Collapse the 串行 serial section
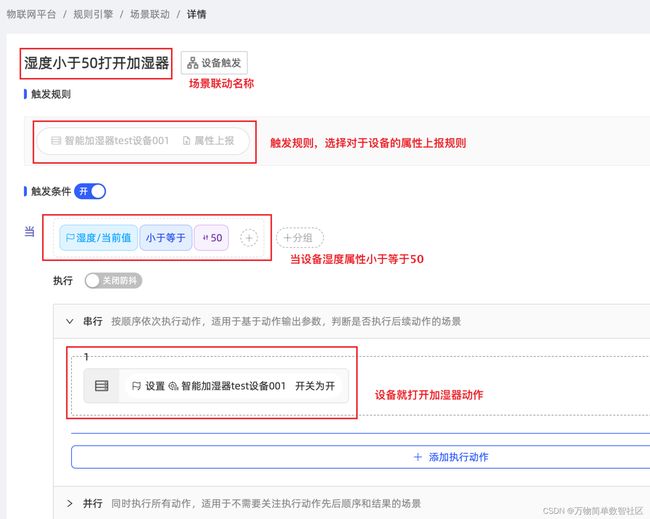The image size is (650, 519). [70, 321]
